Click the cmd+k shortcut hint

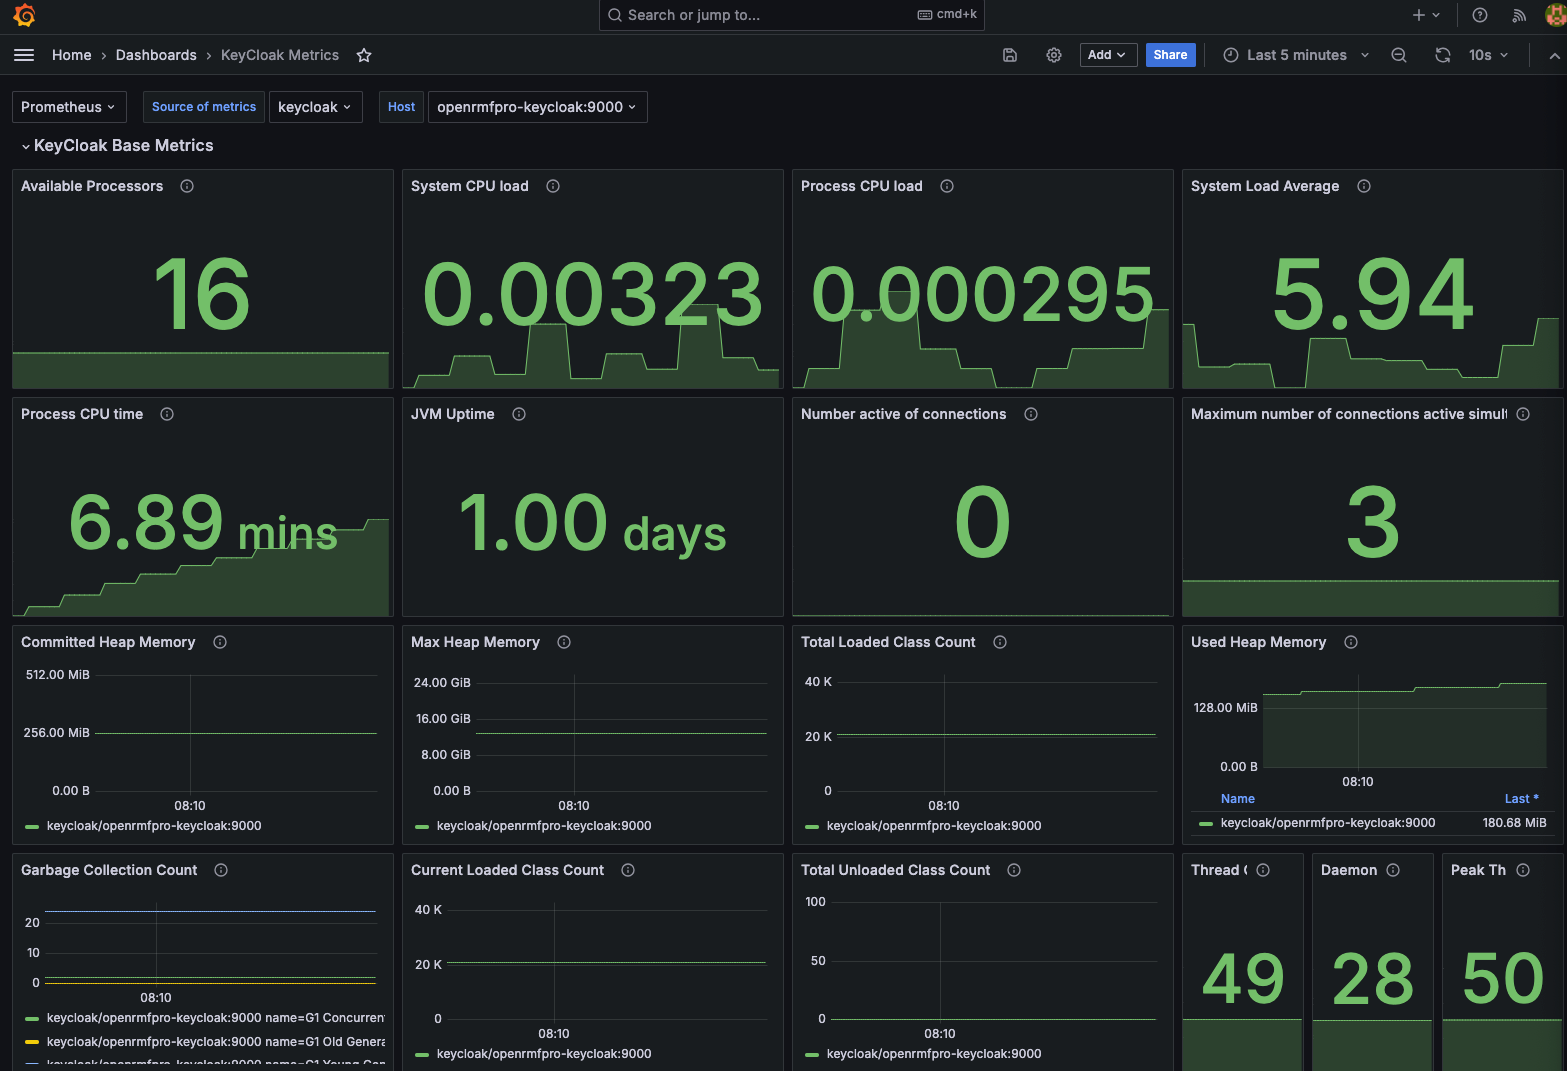947,15
